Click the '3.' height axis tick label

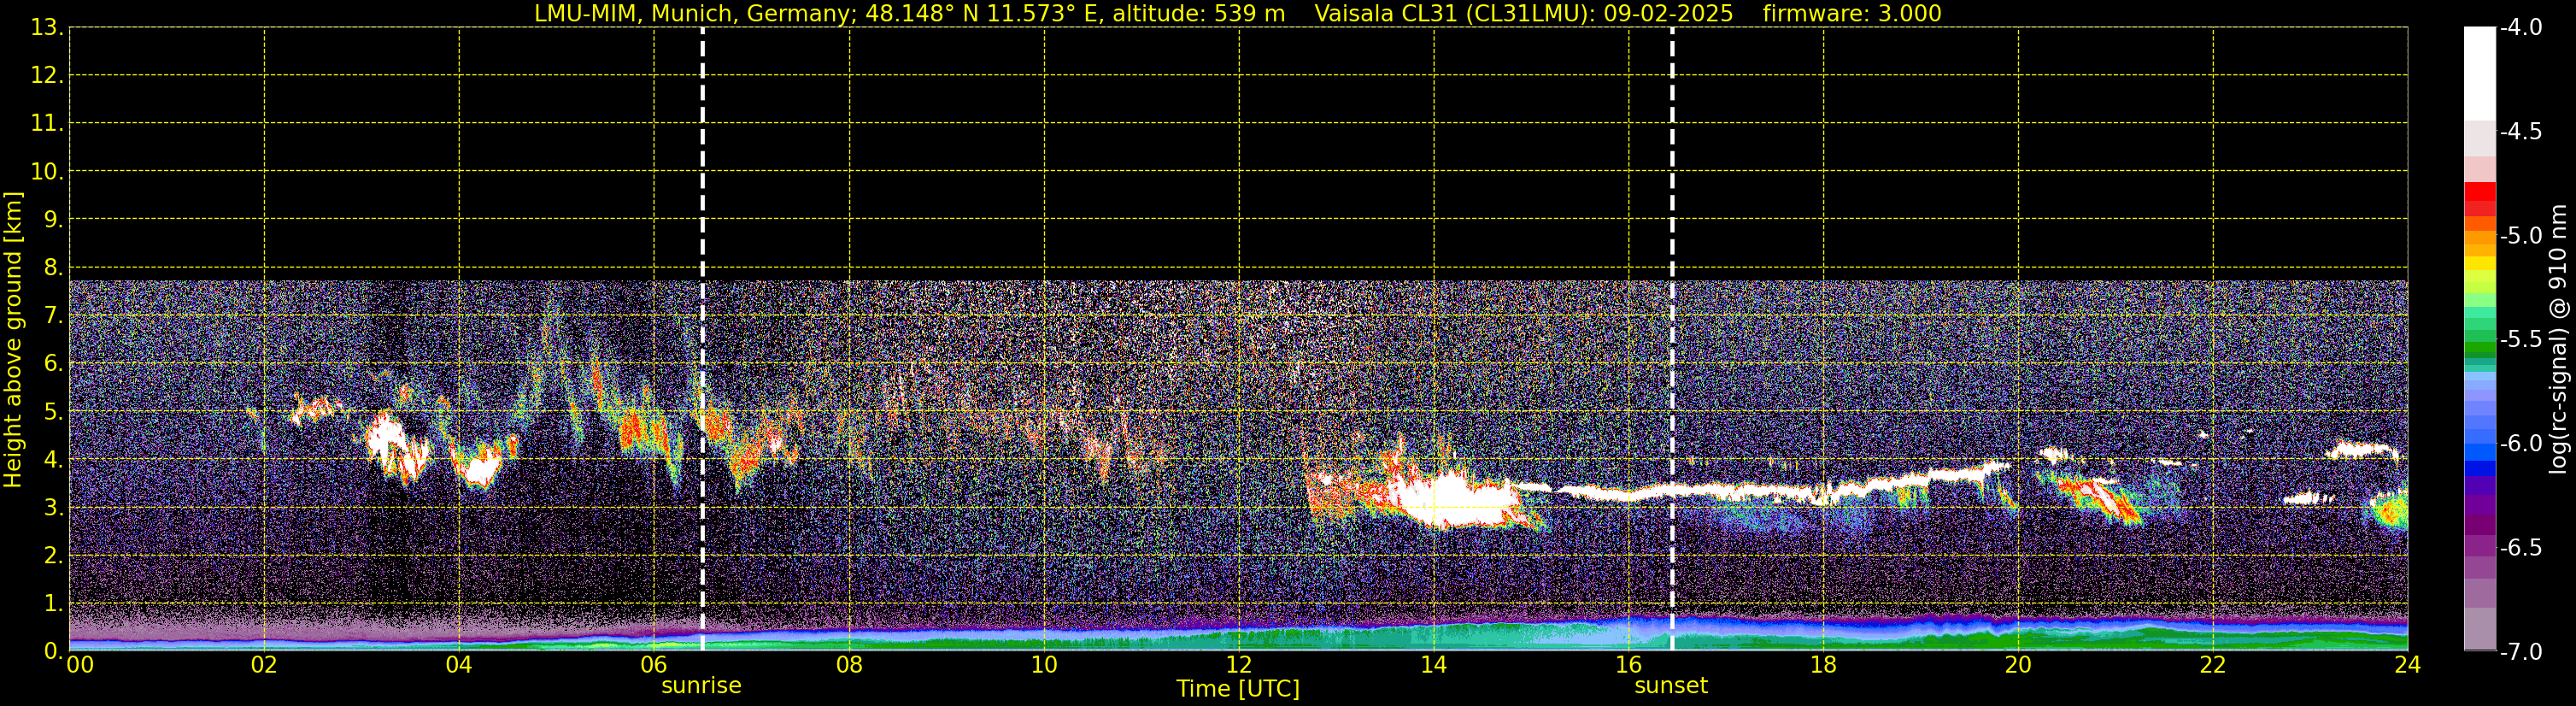(x=54, y=507)
